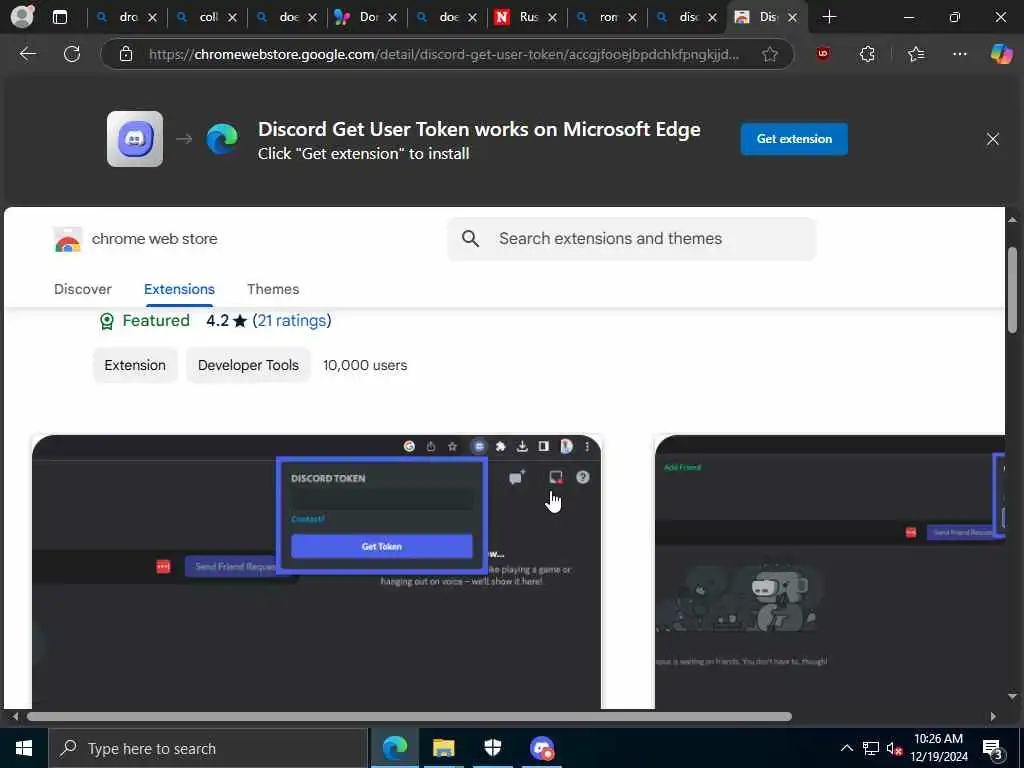This screenshot has width=1024, height=768.
Task: Click the Windows taskbar search box
Action: coord(208,748)
